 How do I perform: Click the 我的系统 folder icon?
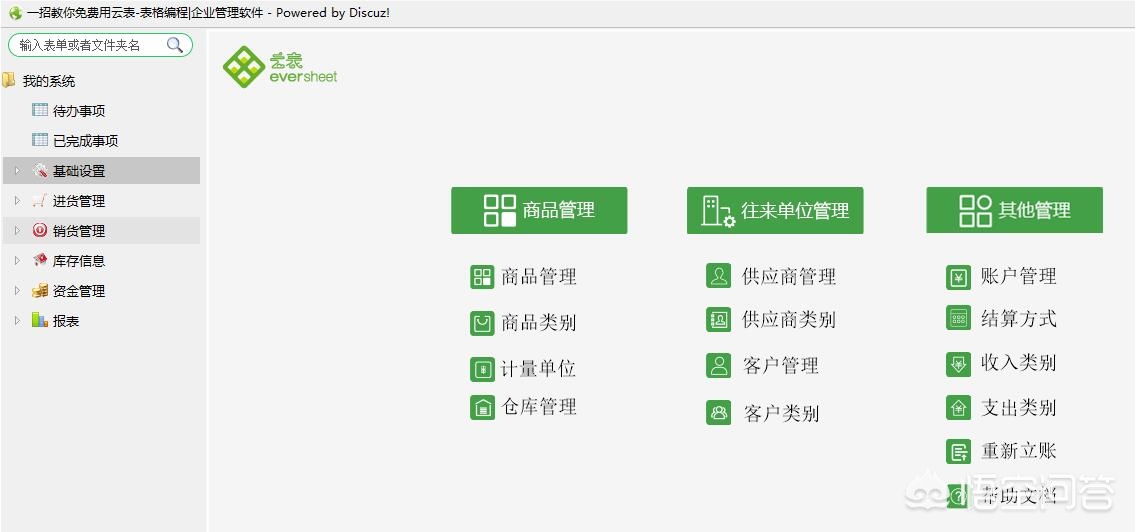coord(8,80)
